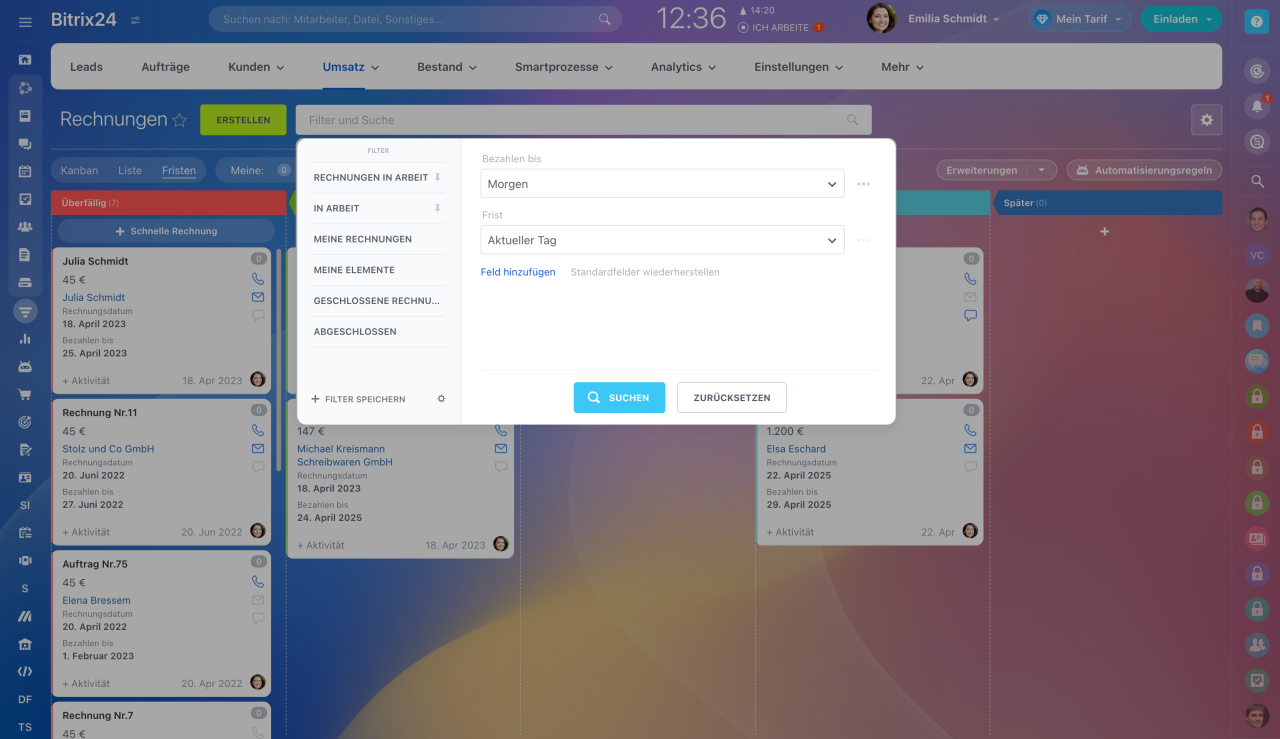Viewport: 1280px width, 739px height.
Task: Mark Rechnungen as favorite with the star
Action: coord(180,120)
